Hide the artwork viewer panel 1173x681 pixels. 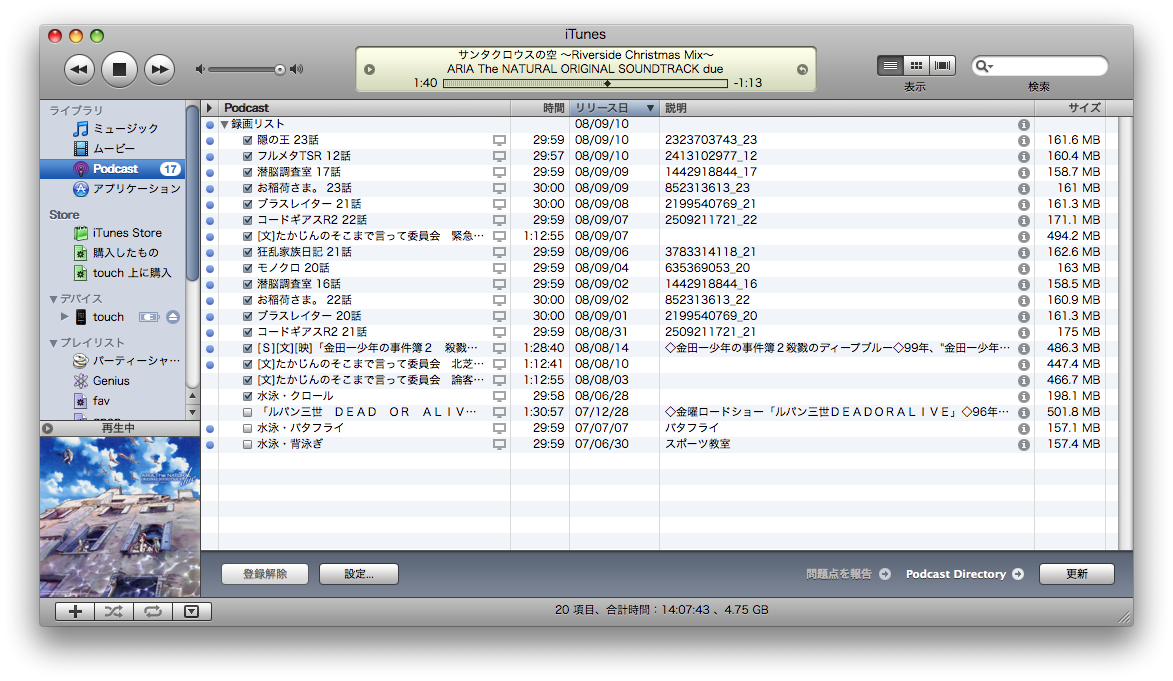click(192, 611)
